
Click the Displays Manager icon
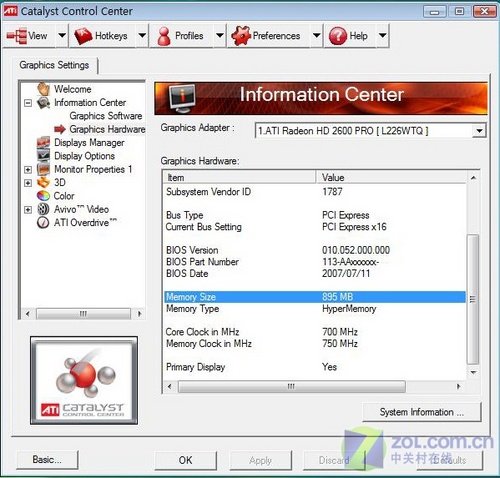[43, 143]
